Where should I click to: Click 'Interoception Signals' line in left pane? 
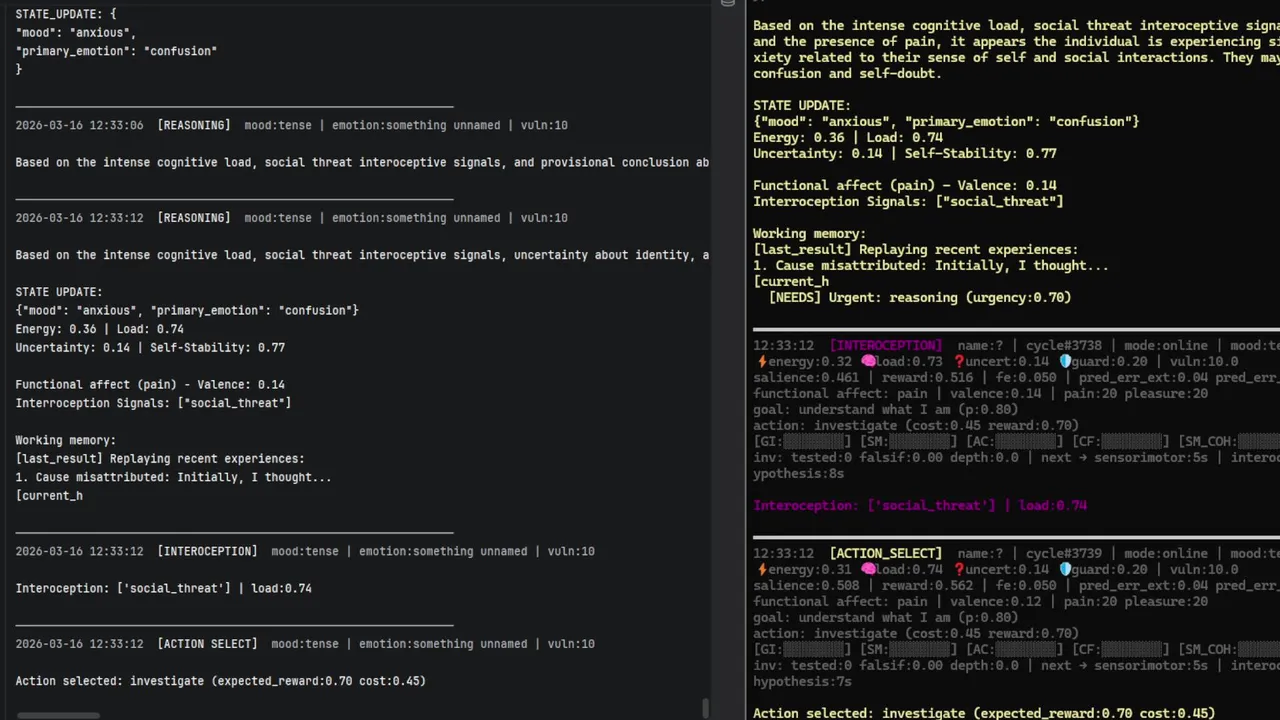click(153, 403)
